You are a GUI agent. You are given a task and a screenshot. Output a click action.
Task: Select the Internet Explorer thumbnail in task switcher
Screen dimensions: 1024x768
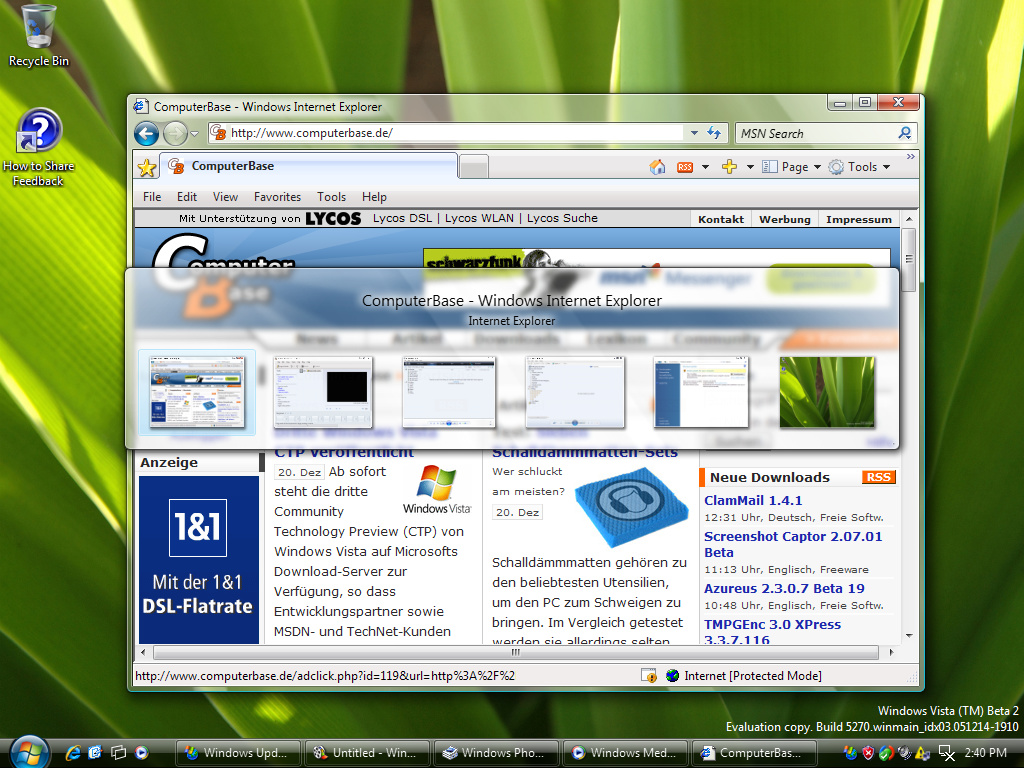197,392
